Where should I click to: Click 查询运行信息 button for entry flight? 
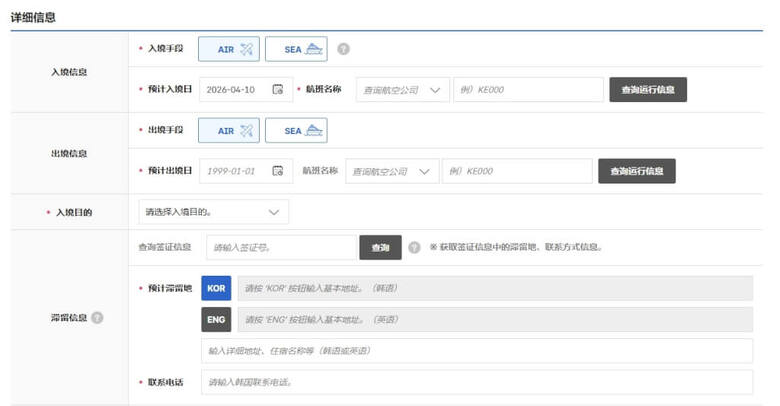648,90
